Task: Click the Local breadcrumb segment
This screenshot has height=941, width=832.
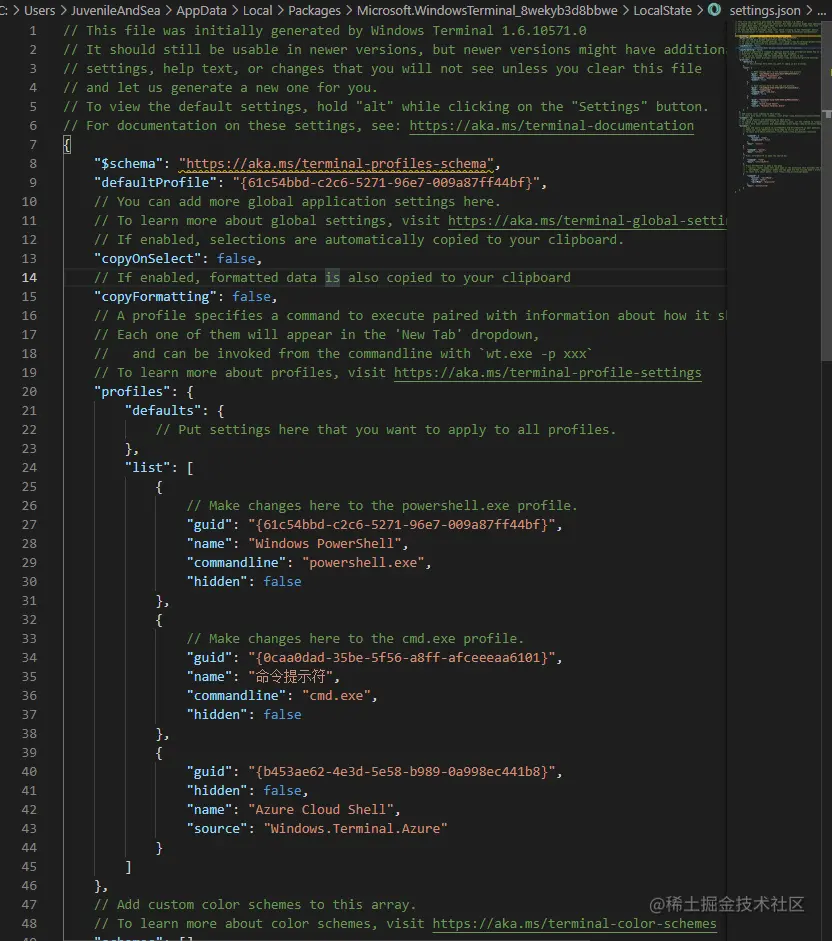Action: pos(258,10)
